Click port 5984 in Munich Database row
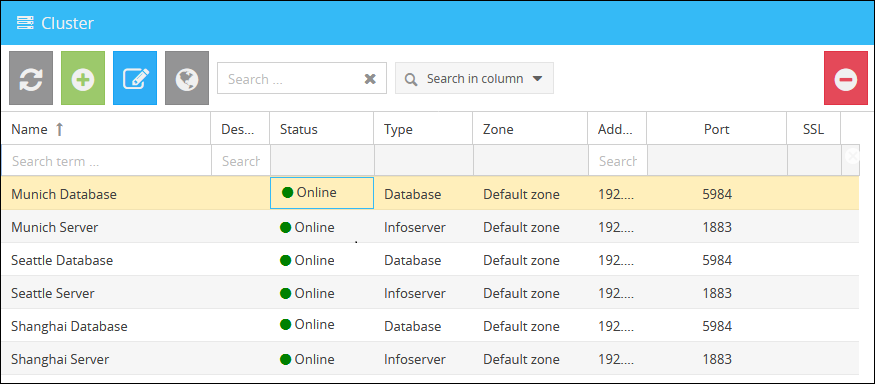This screenshot has height=384, width=875. pos(717,194)
